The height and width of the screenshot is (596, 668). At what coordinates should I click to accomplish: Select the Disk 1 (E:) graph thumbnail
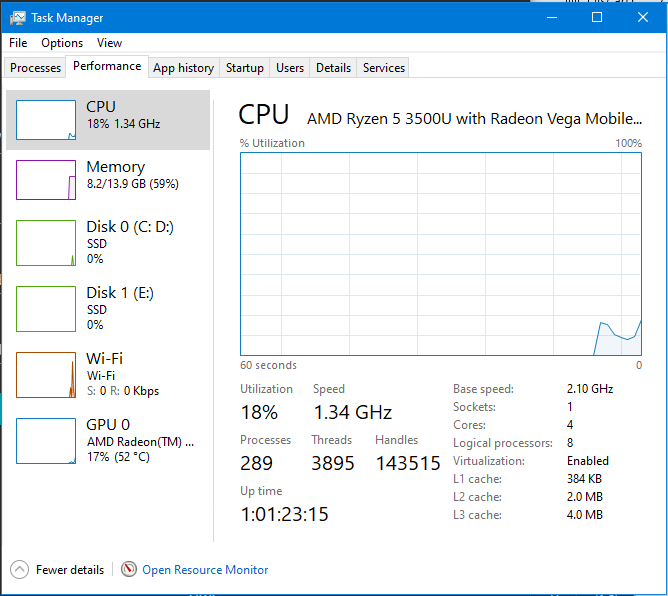(46, 309)
